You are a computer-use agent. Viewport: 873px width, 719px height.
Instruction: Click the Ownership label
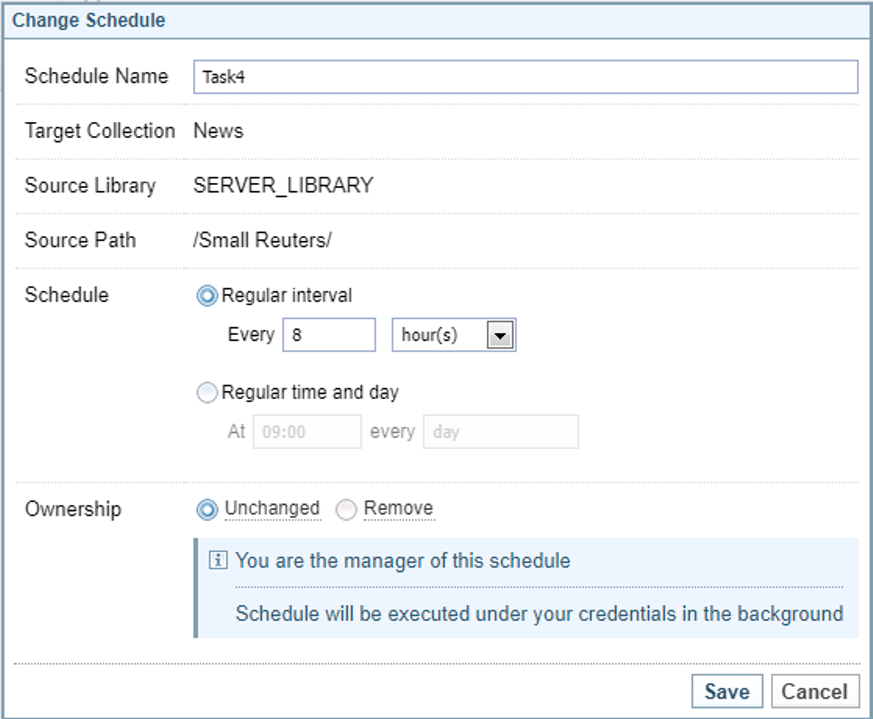(x=73, y=509)
